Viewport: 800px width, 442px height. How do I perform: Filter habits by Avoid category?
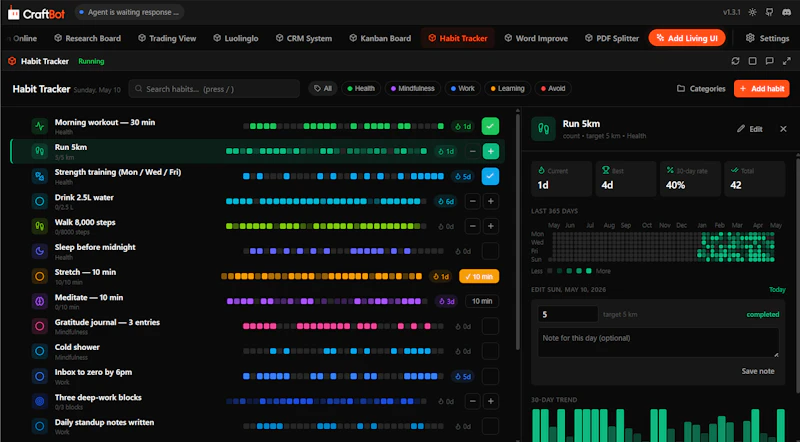tap(553, 88)
